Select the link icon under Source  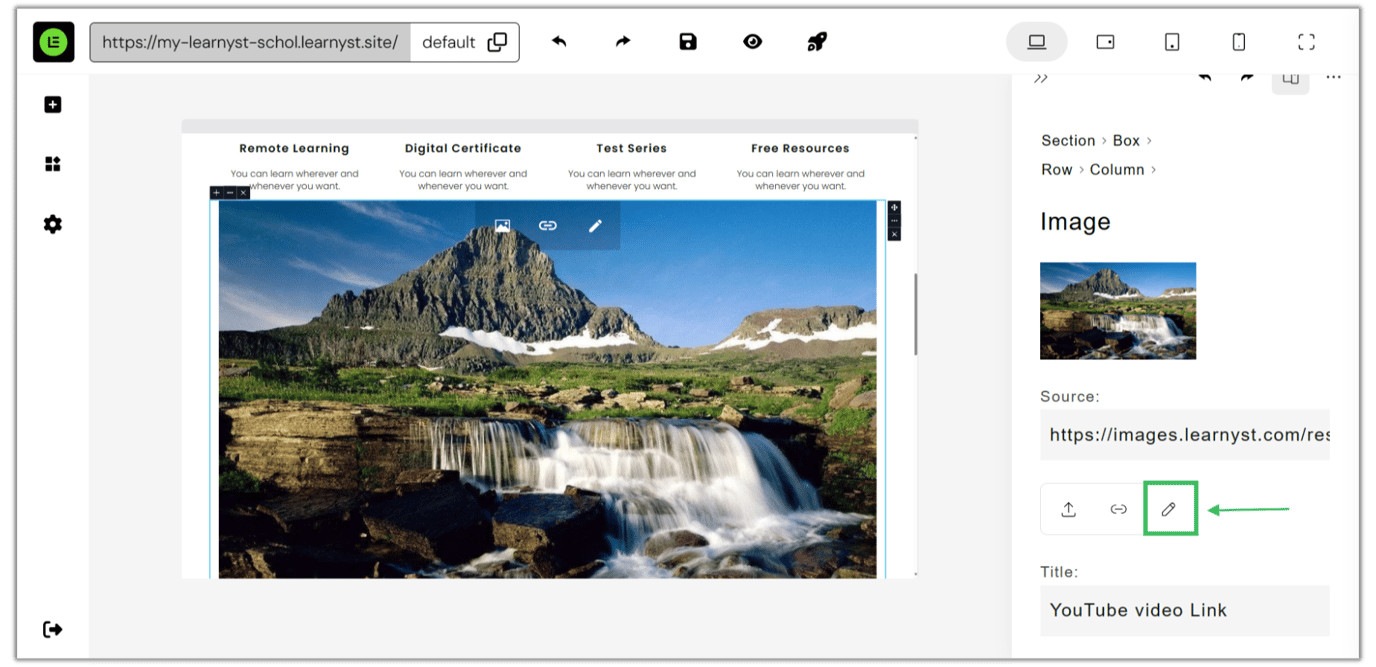tap(1119, 509)
